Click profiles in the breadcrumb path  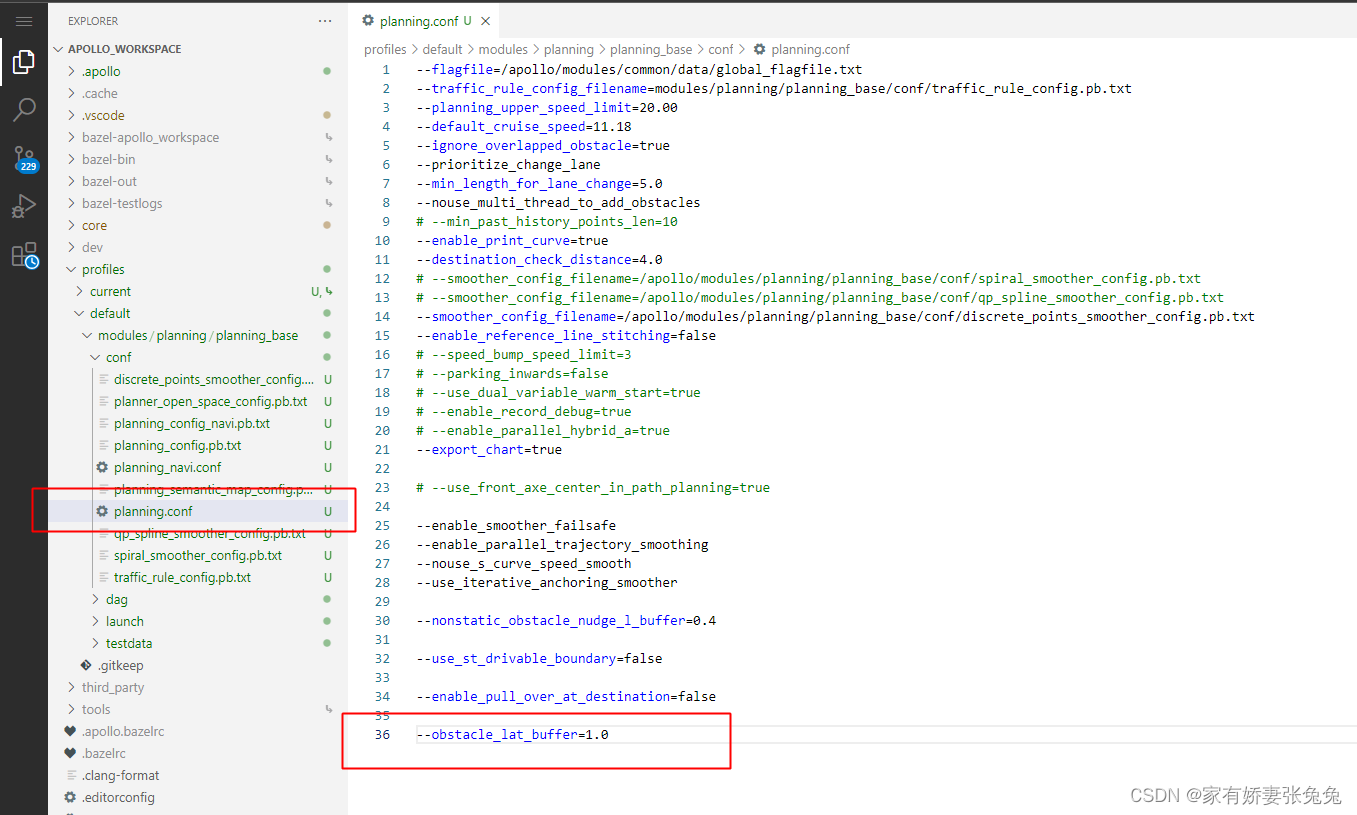point(385,49)
